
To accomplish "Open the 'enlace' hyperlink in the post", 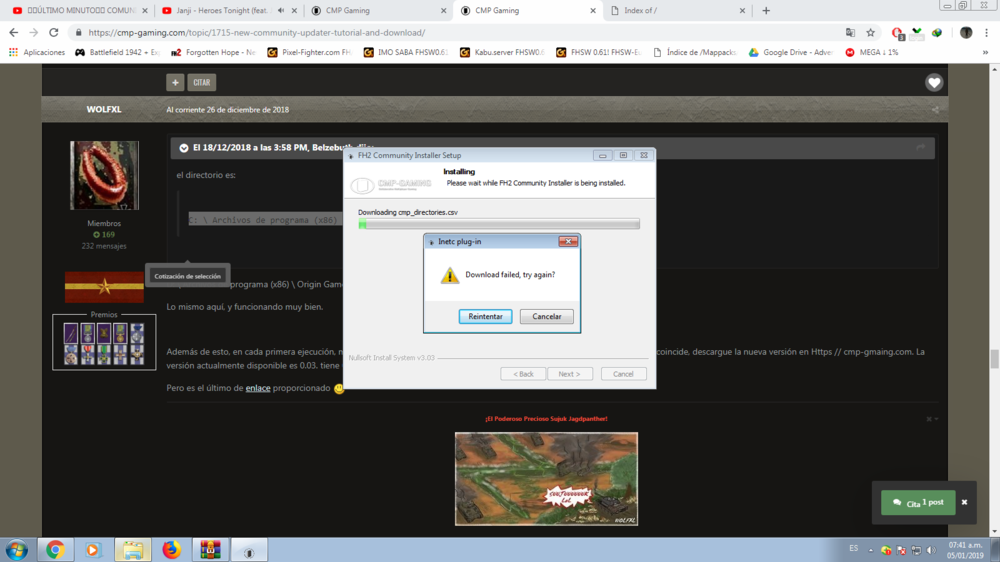I will coord(258,388).
